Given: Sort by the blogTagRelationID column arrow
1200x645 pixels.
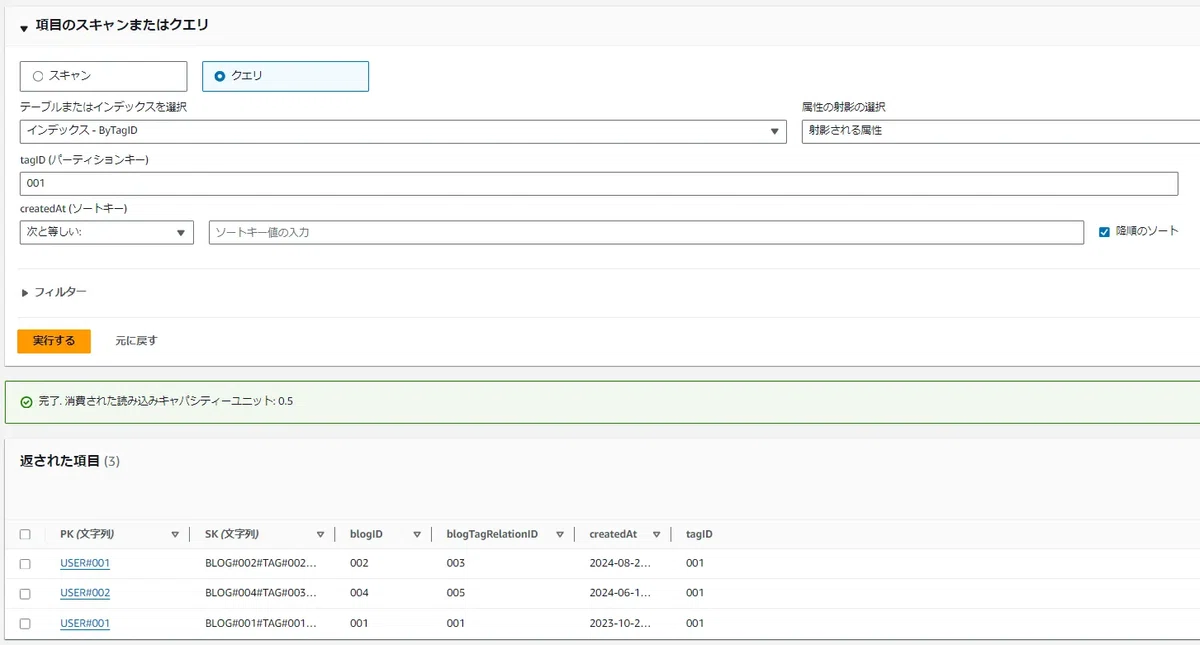Looking at the screenshot, I should click(x=560, y=535).
